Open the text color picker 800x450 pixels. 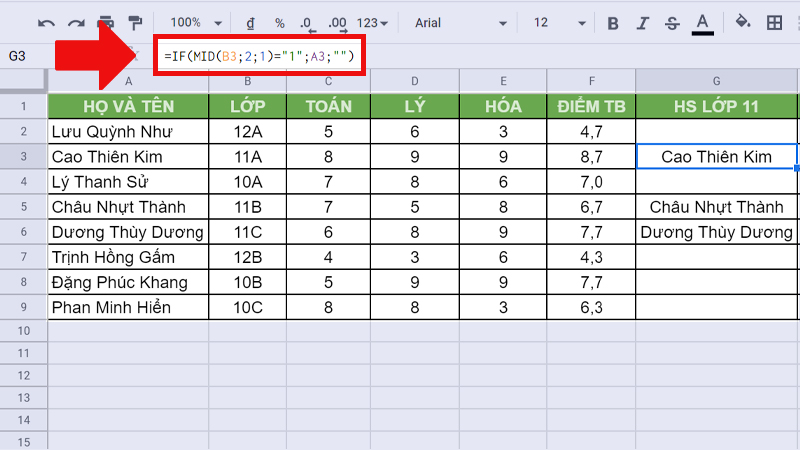703,22
